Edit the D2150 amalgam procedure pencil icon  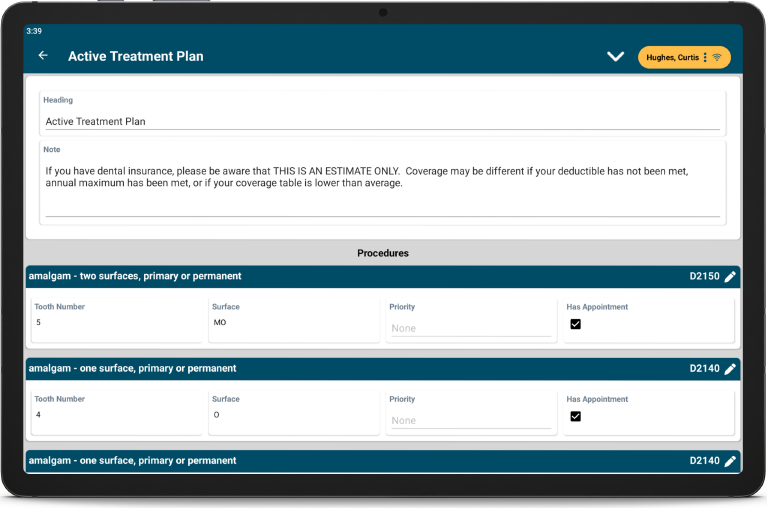point(730,277)
